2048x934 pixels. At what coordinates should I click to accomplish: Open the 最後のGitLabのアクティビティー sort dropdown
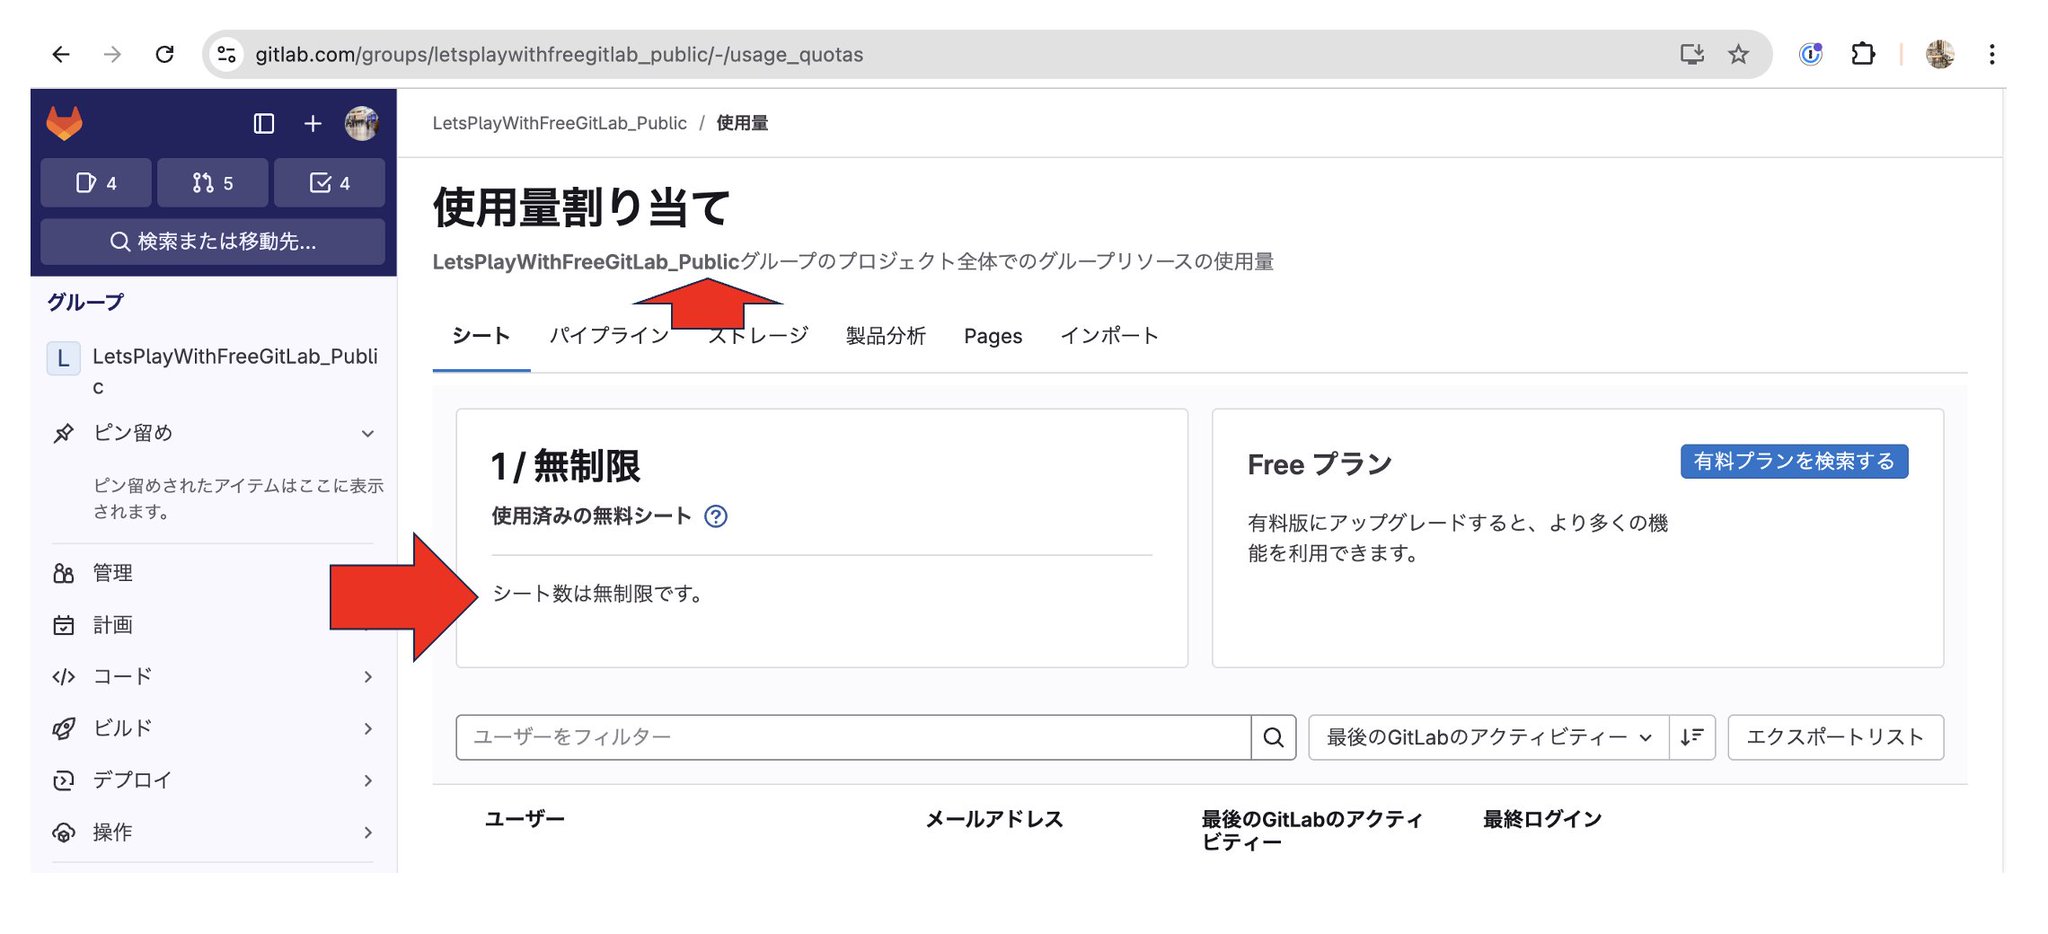[x=1488, y=737]
